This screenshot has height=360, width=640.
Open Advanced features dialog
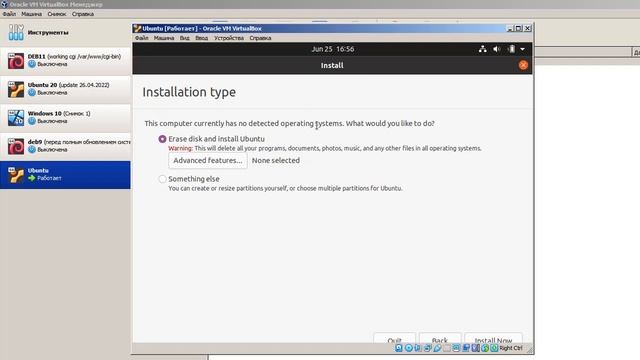[x=208, y=160]
